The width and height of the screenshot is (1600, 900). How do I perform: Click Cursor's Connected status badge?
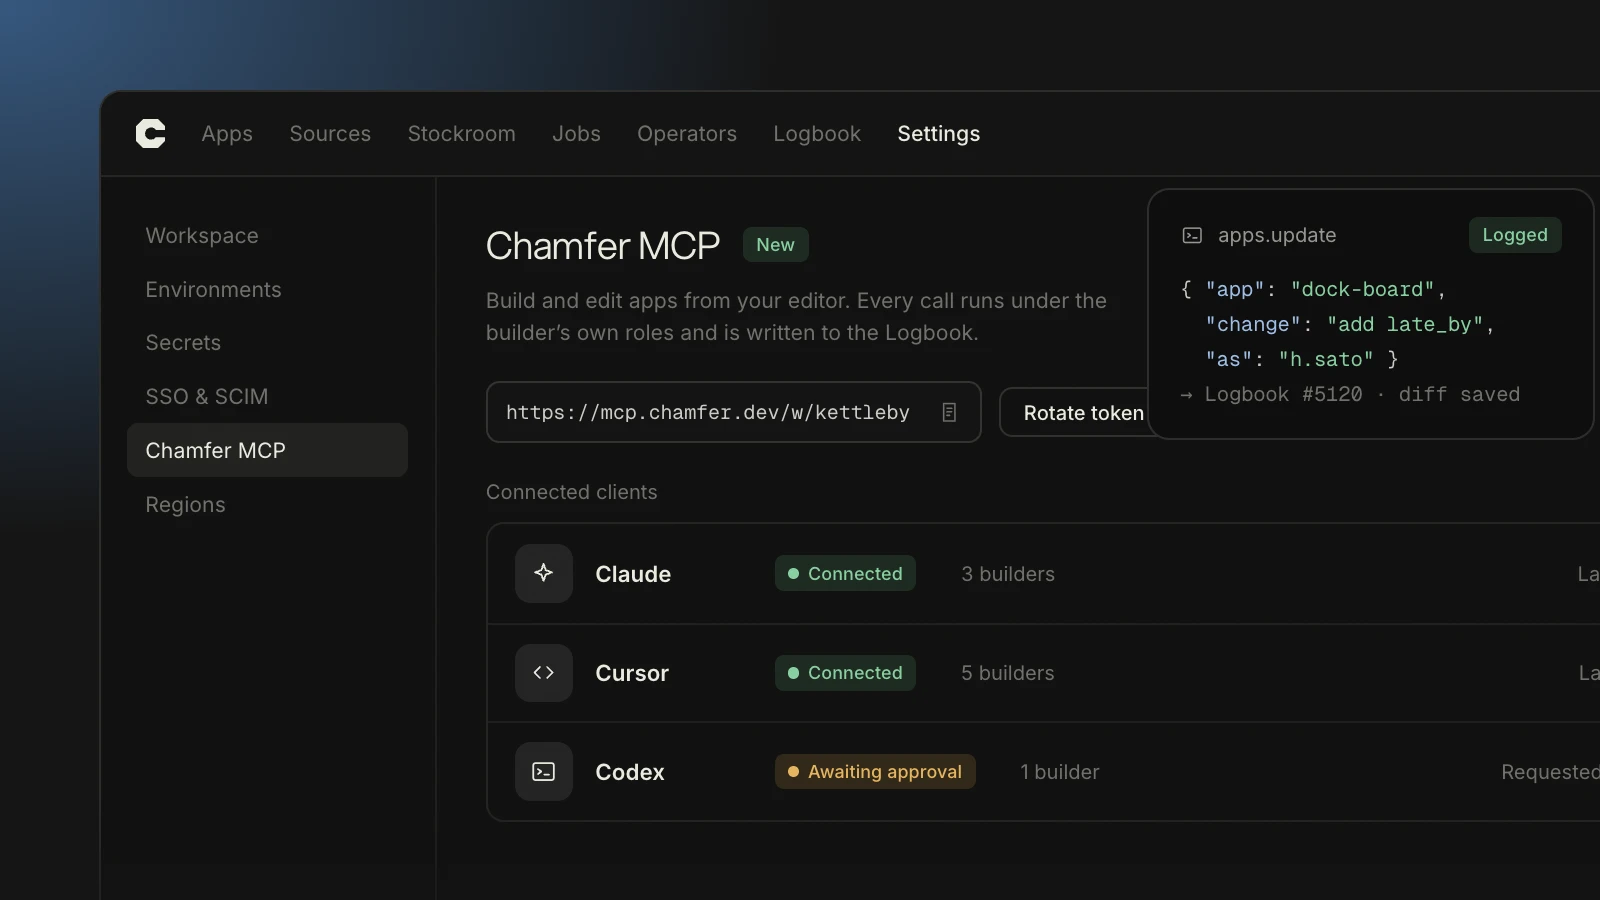(845, 673)
